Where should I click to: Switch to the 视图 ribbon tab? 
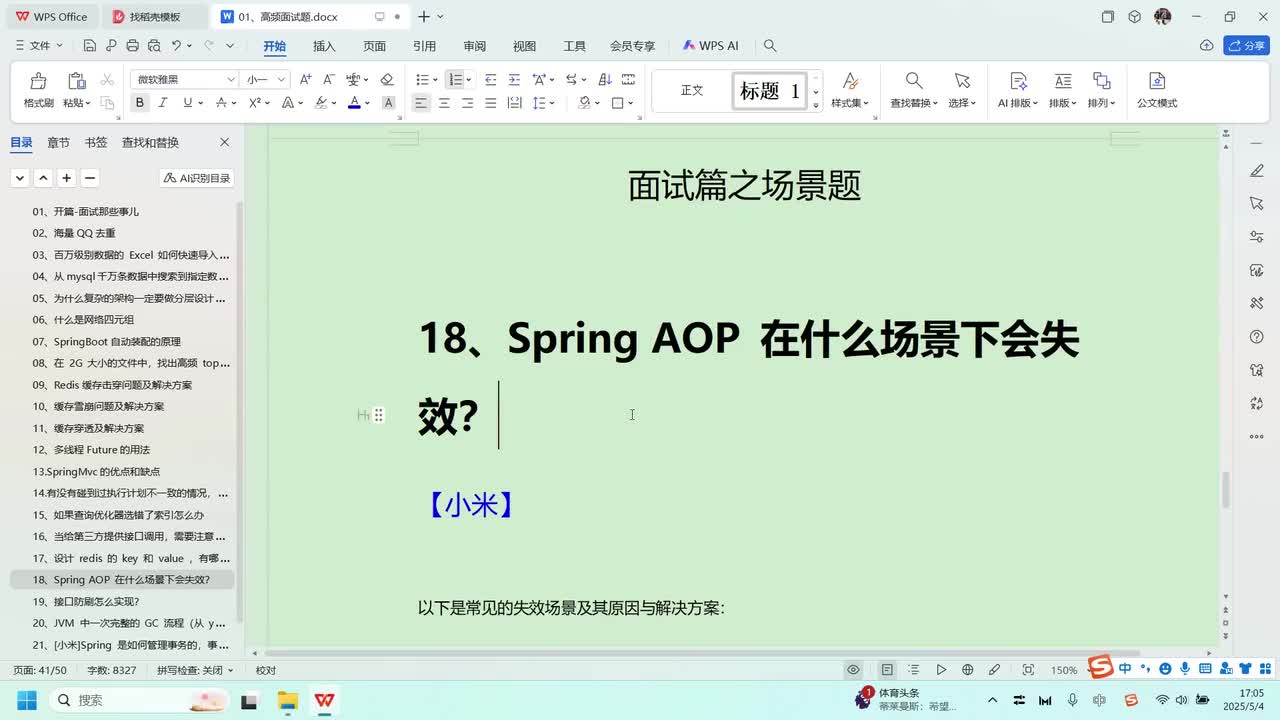pyautogui.click(x=524, y=46)
